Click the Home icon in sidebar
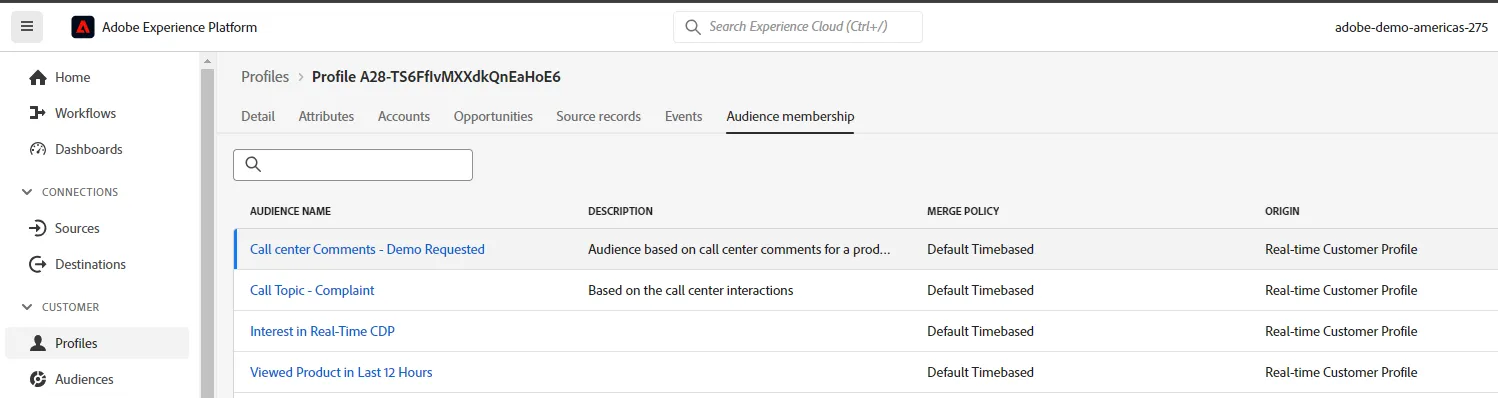1498x398 pixels. tap(39, 77)
